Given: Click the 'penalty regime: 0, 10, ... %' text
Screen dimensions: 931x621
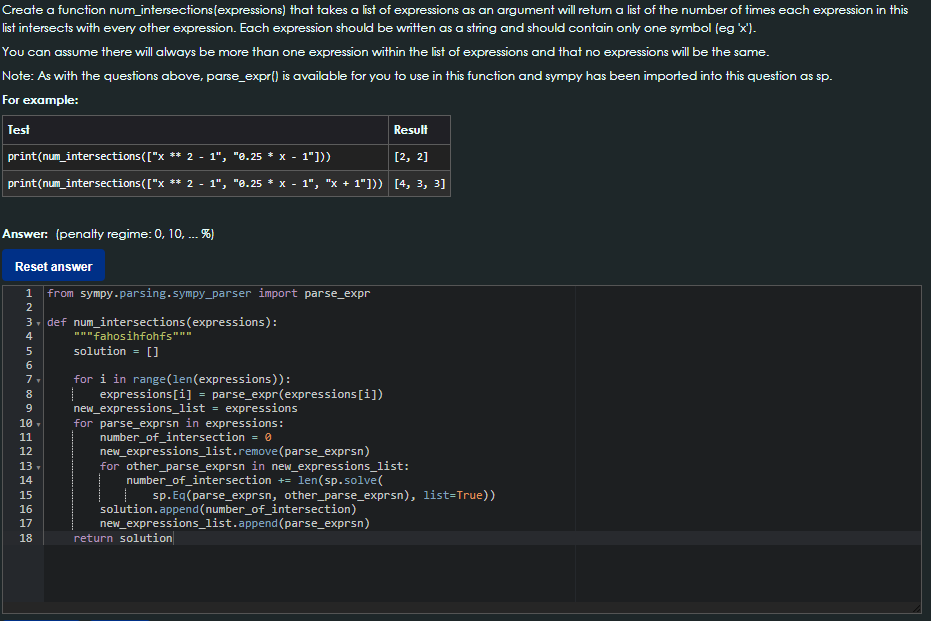Looking at the screenshot, I should click(x=135, y=234).
